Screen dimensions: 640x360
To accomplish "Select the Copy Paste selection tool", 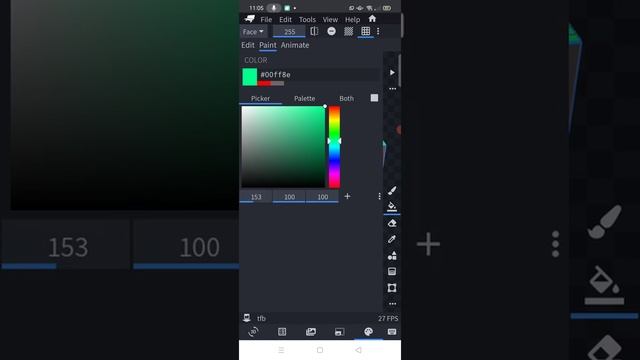I will 392,288.
